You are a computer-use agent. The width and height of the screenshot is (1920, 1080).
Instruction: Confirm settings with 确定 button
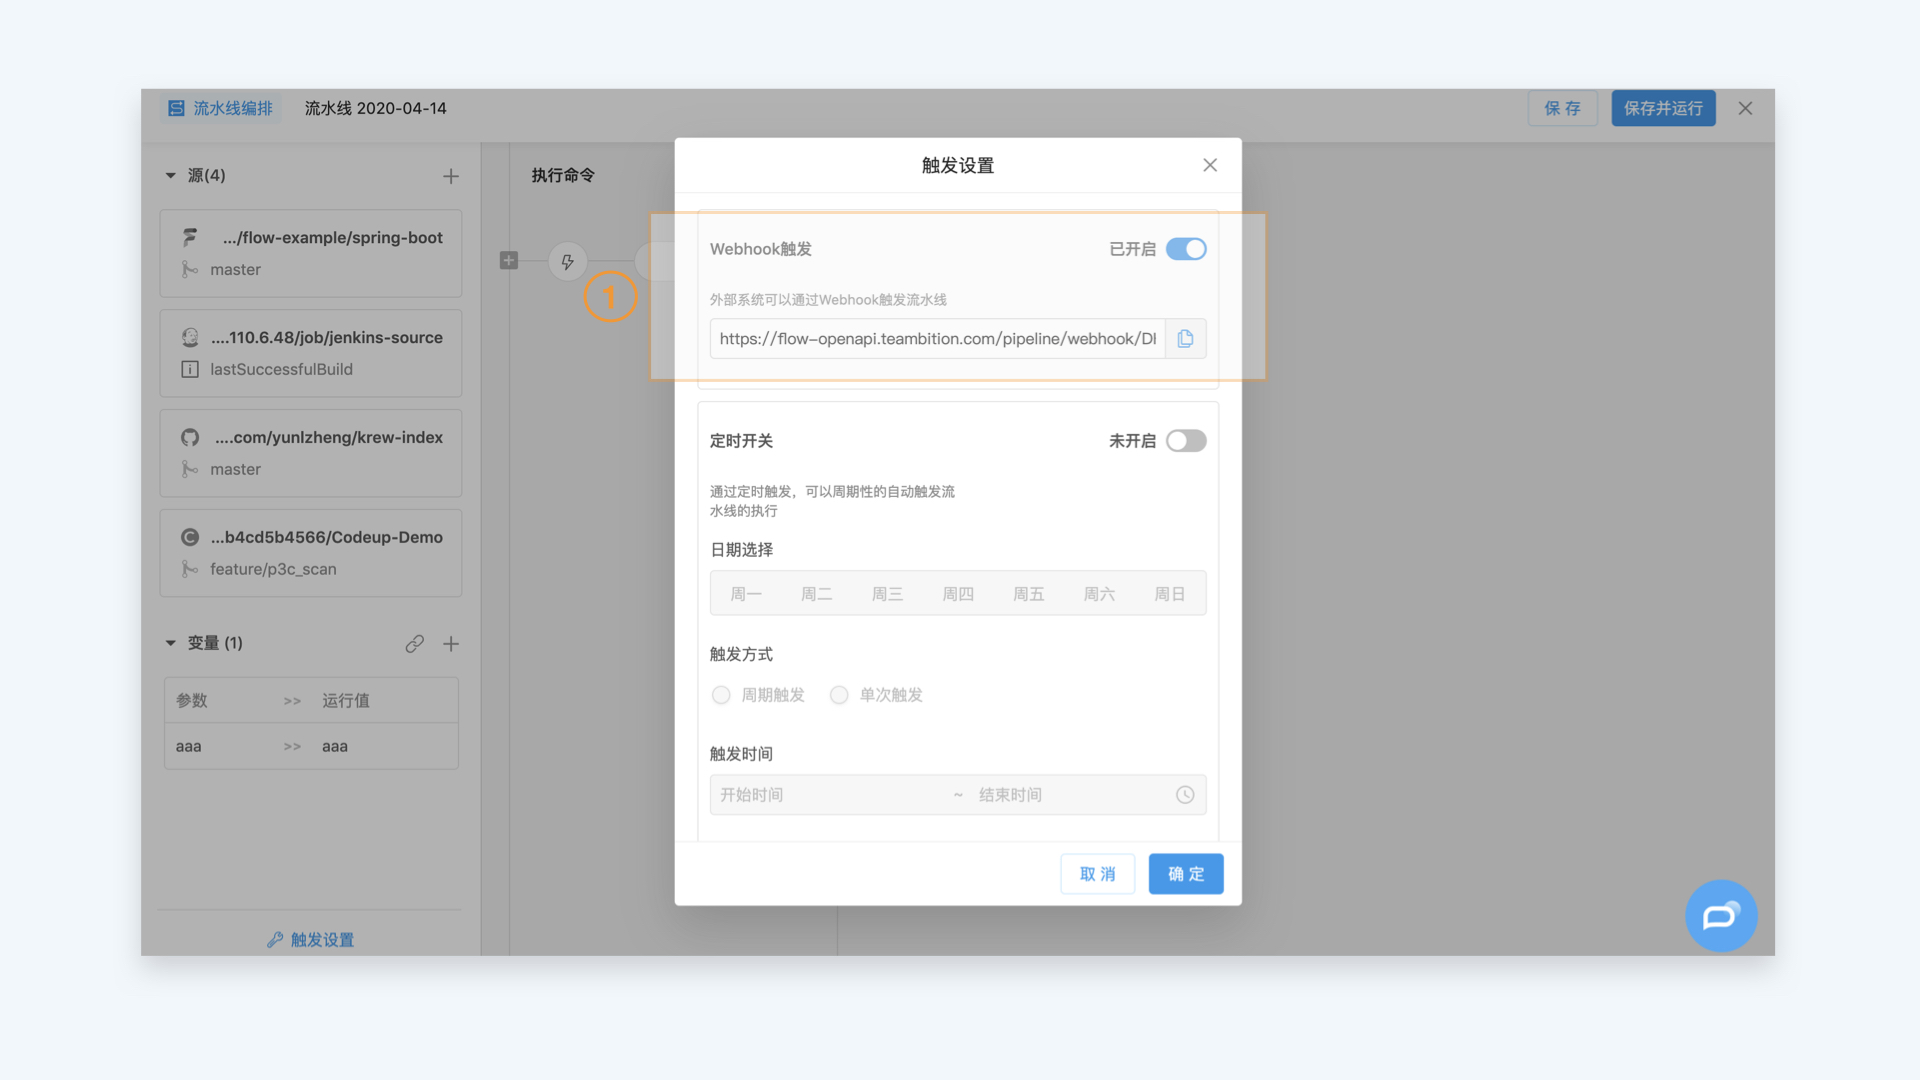coord(1186,874)
